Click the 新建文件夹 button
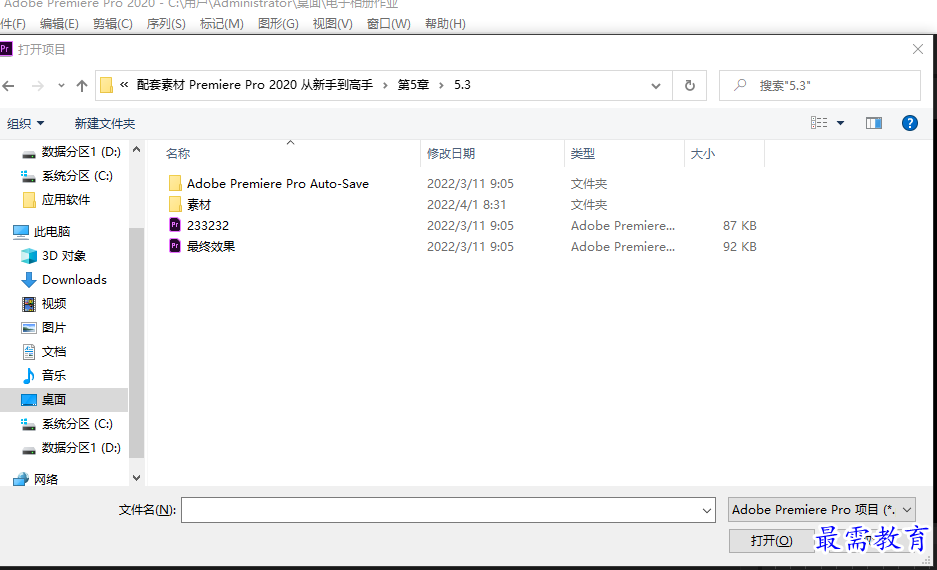The image size is (937, 570). (x=105, y=123)
